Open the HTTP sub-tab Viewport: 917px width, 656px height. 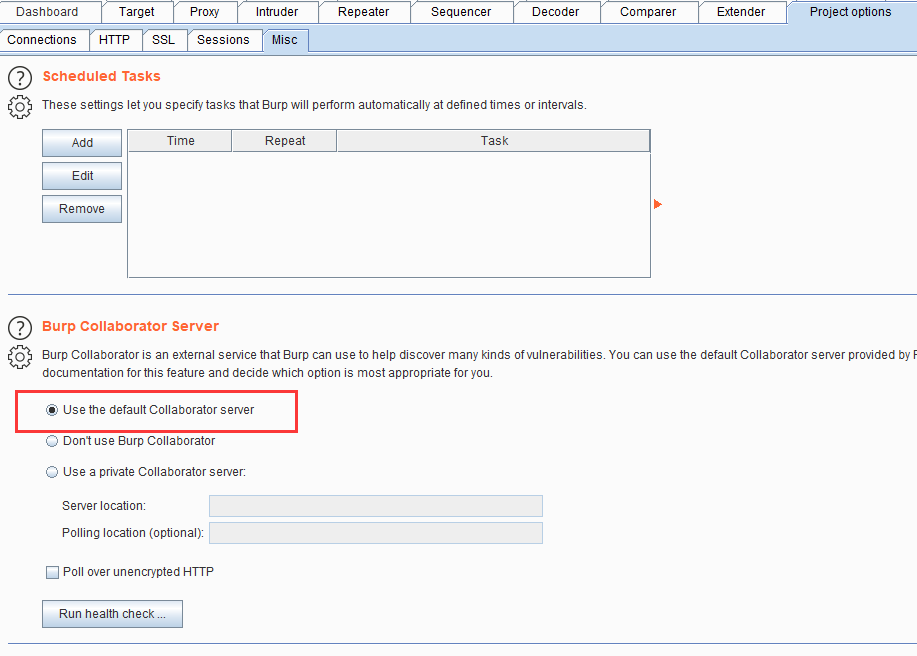(x=115, y=40)
